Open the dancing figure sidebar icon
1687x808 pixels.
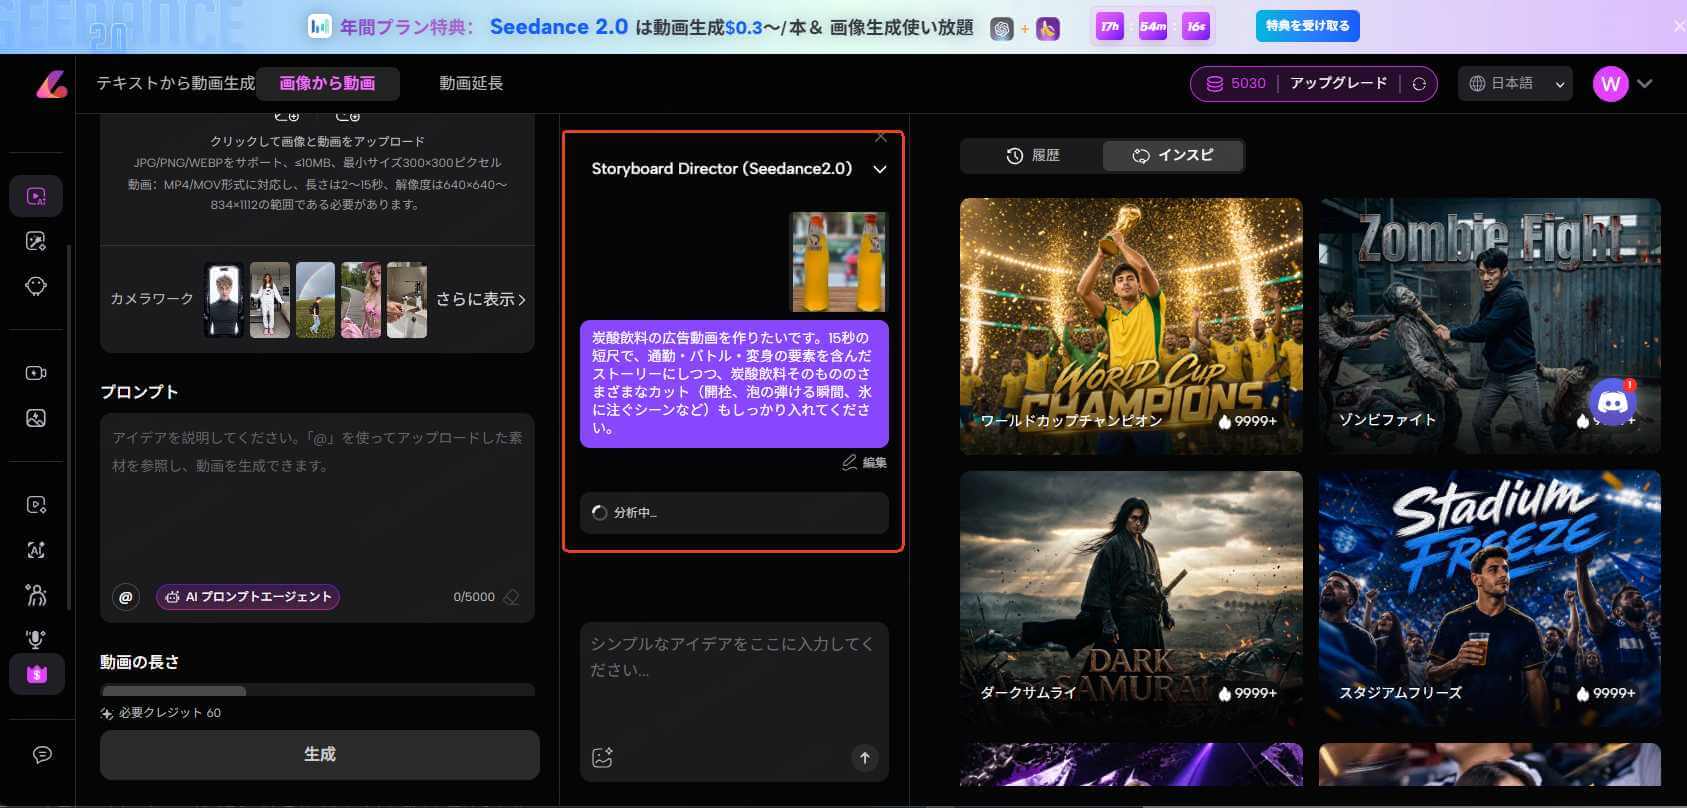tap(36, 596)
